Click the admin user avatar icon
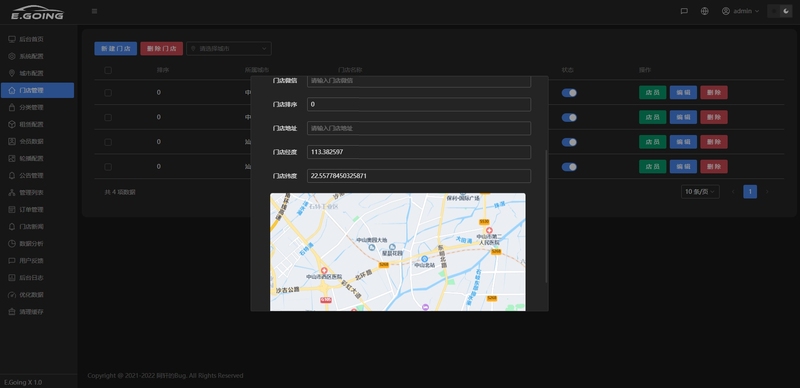Image resolution: width=800 pixels, height=388 pixels. coord(726,11)
